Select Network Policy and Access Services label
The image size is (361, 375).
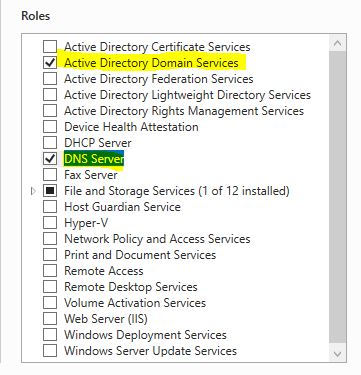click(157, 239)
